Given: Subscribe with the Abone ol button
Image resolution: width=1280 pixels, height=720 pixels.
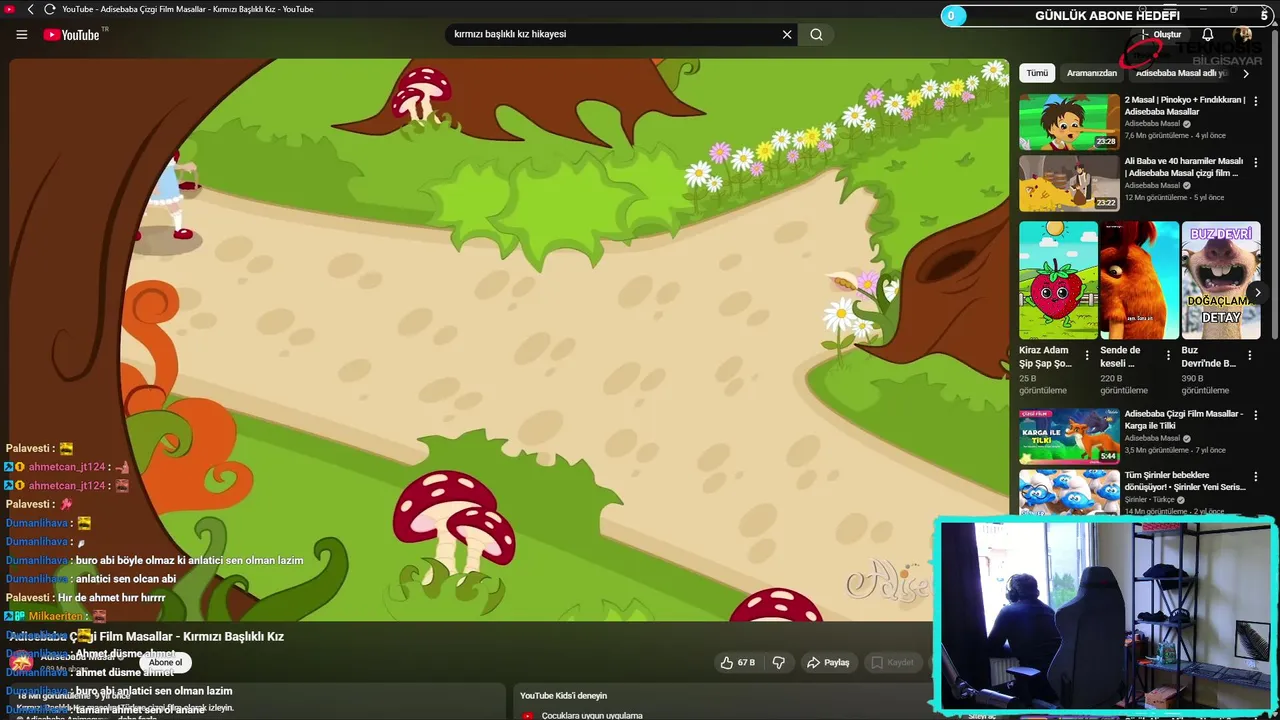Looking at the screenshot, I should click(x=165, y=662).
